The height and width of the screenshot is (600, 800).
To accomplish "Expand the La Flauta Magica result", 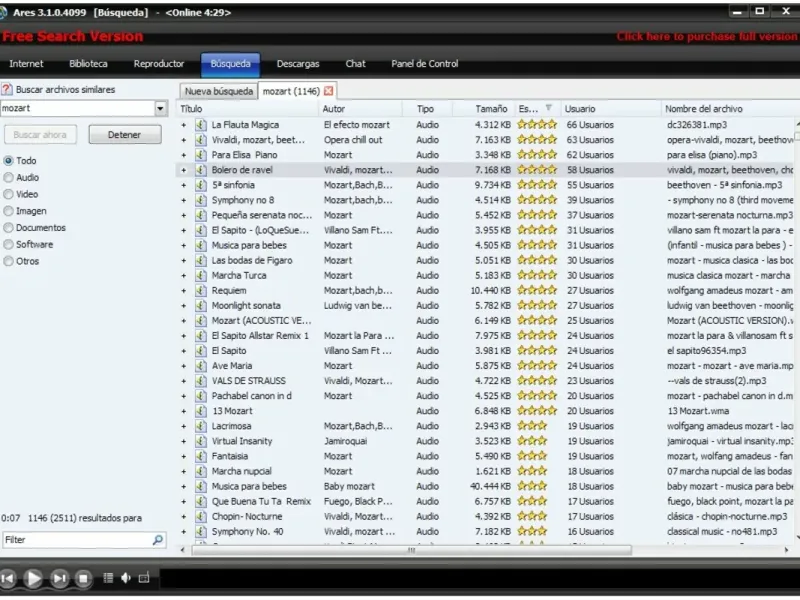I will pos(184,124).
